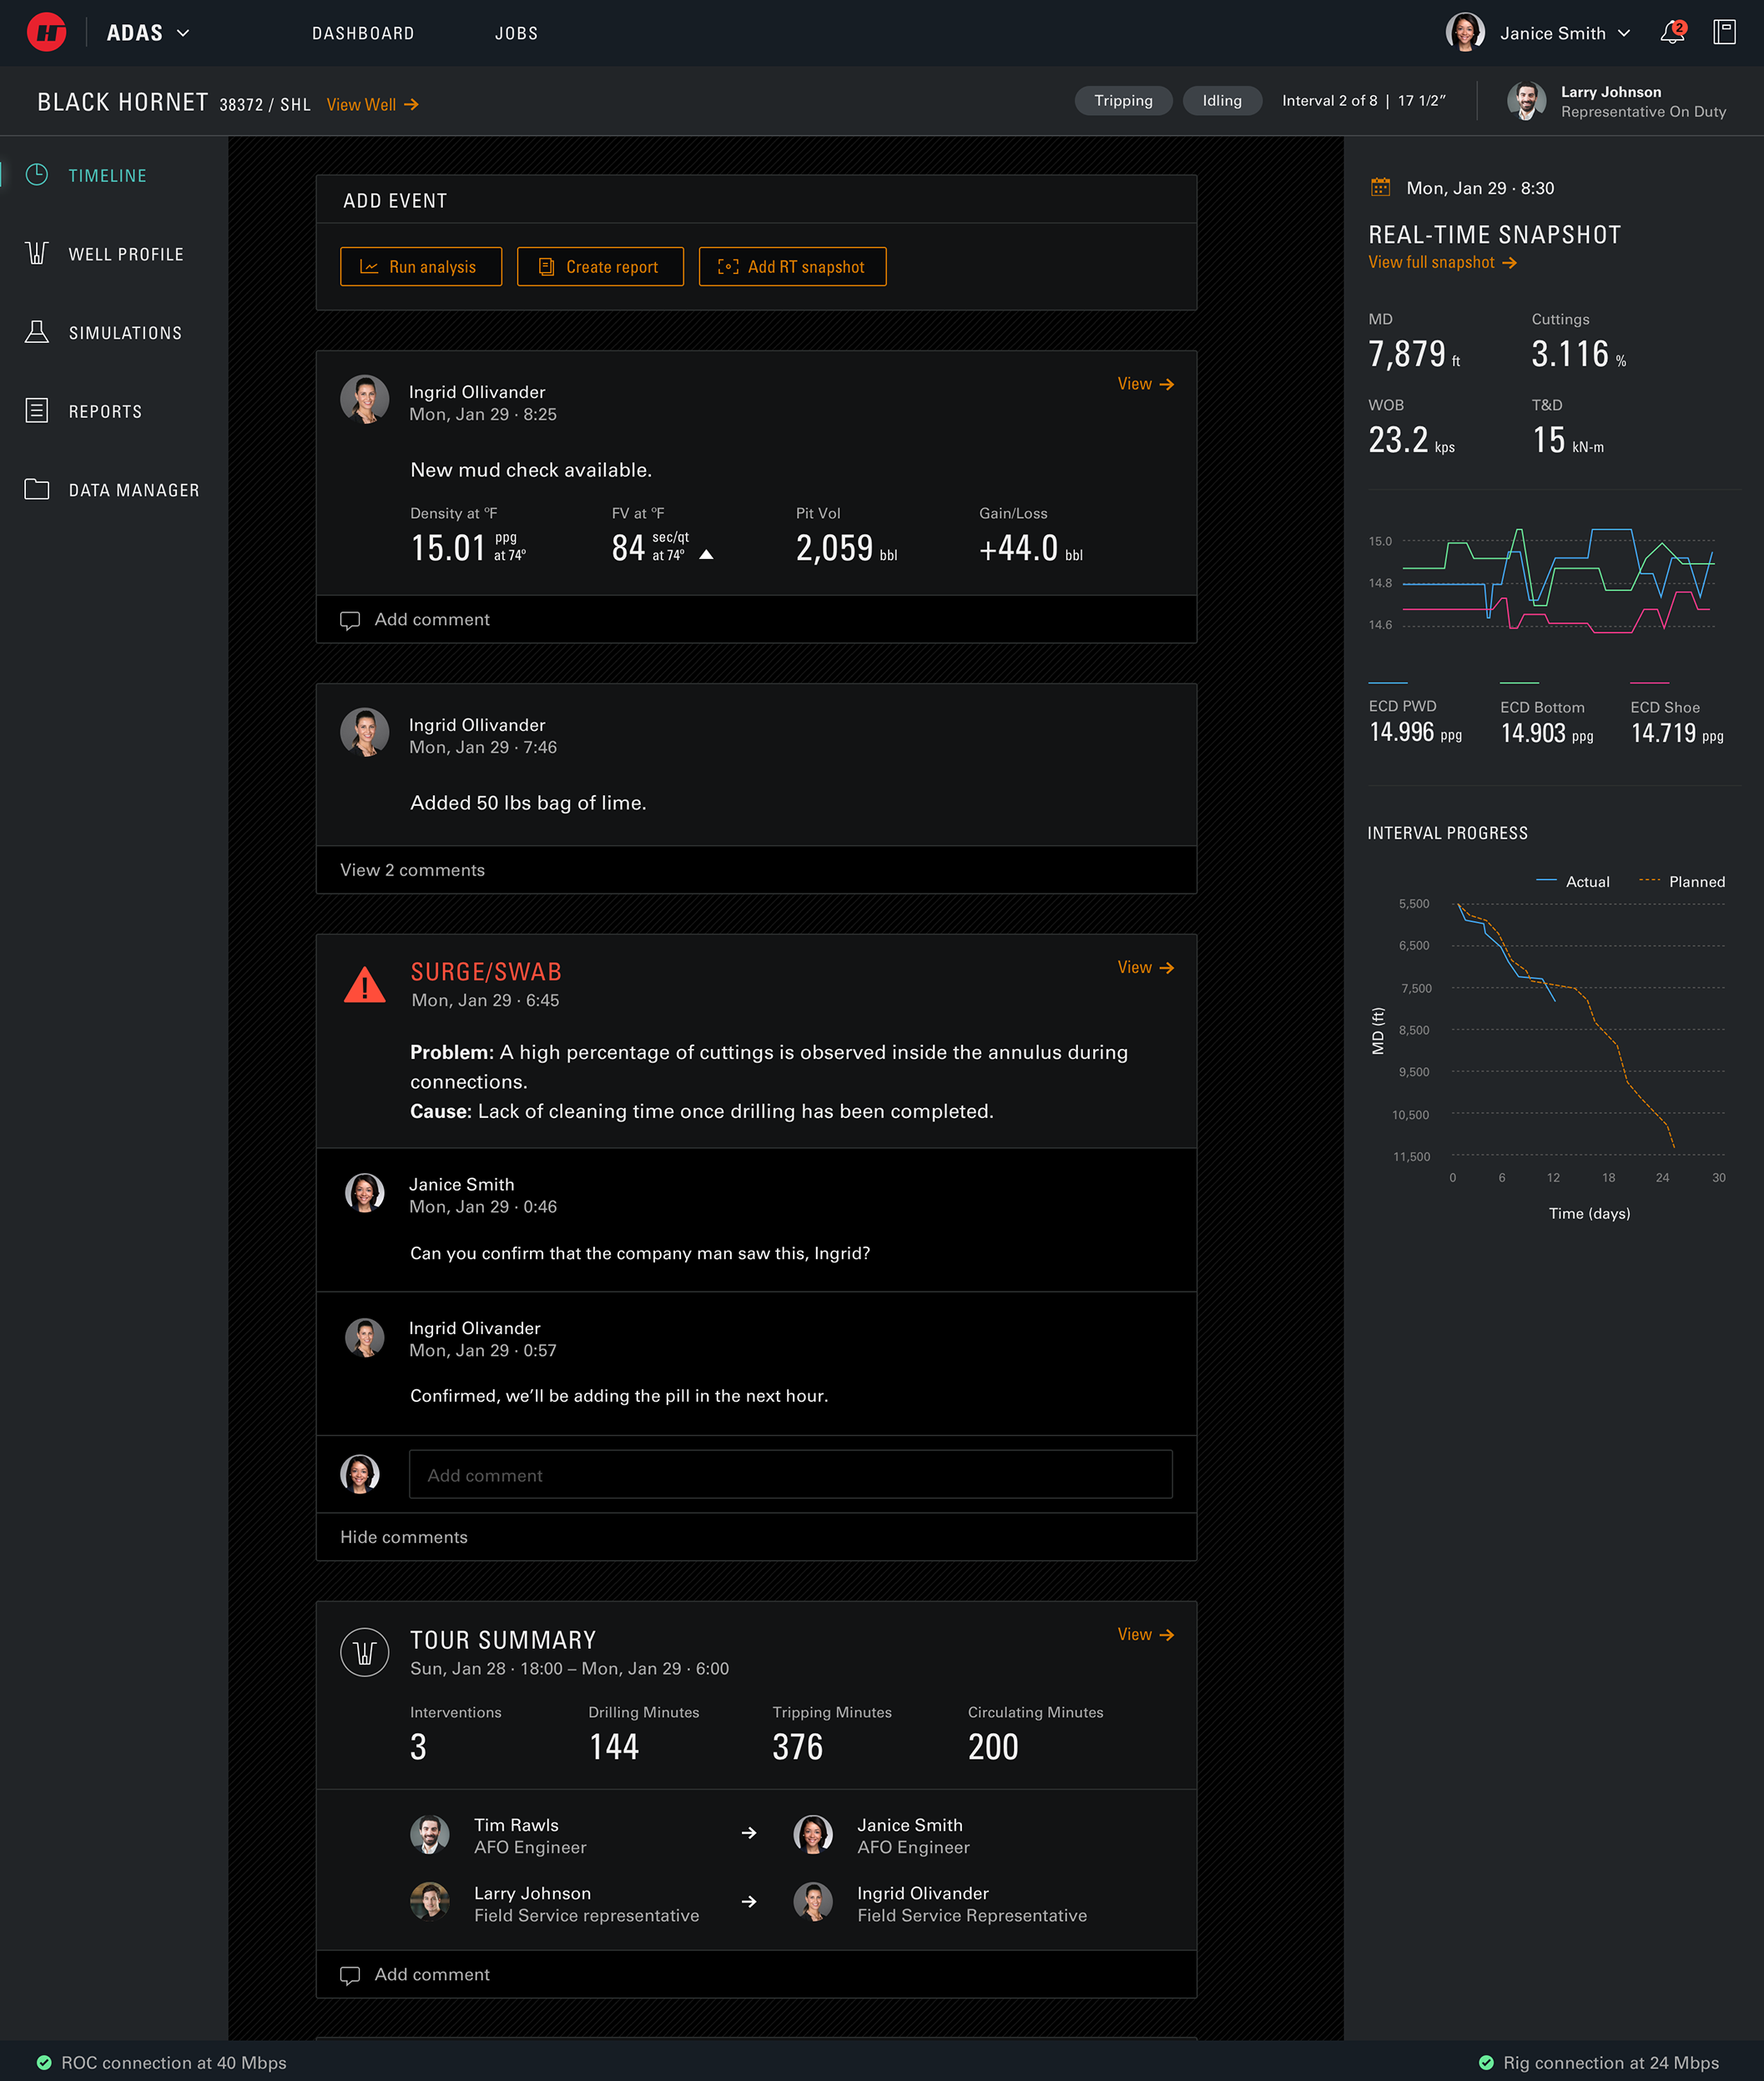
Task: Click the Add comment input field
Action: tap(790, 1475)
